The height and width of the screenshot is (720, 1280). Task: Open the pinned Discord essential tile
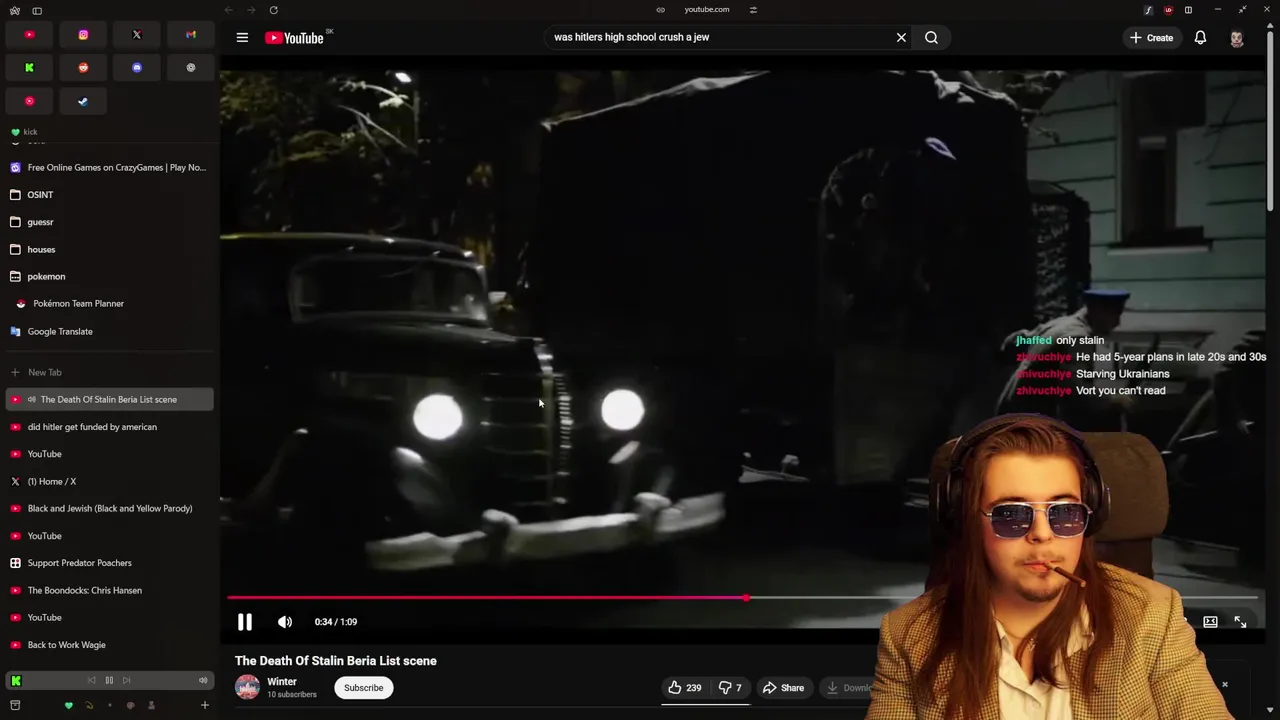click(137, 68)
